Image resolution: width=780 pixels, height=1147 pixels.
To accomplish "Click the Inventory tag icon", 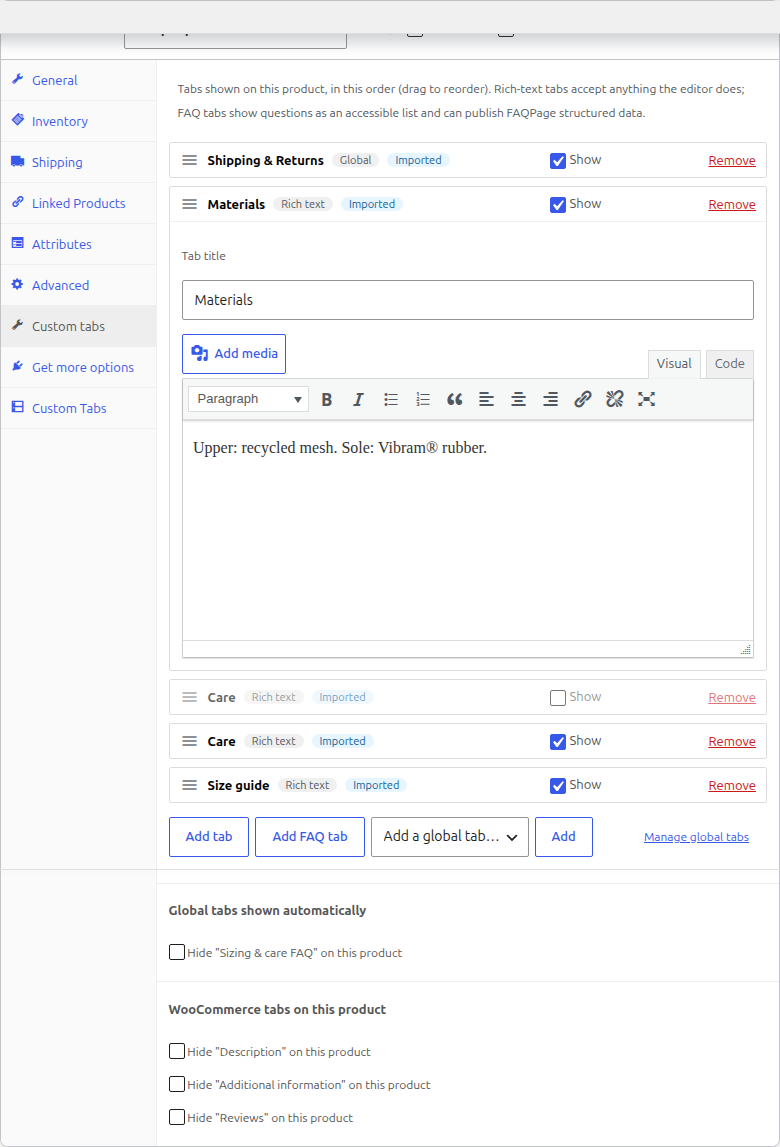I will coord(18,120).
